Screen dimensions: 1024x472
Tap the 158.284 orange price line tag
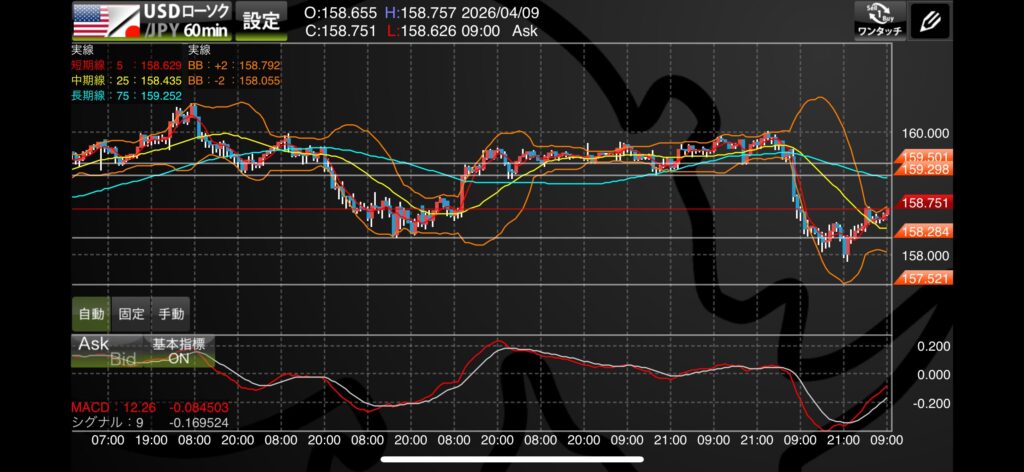[924, 231]
